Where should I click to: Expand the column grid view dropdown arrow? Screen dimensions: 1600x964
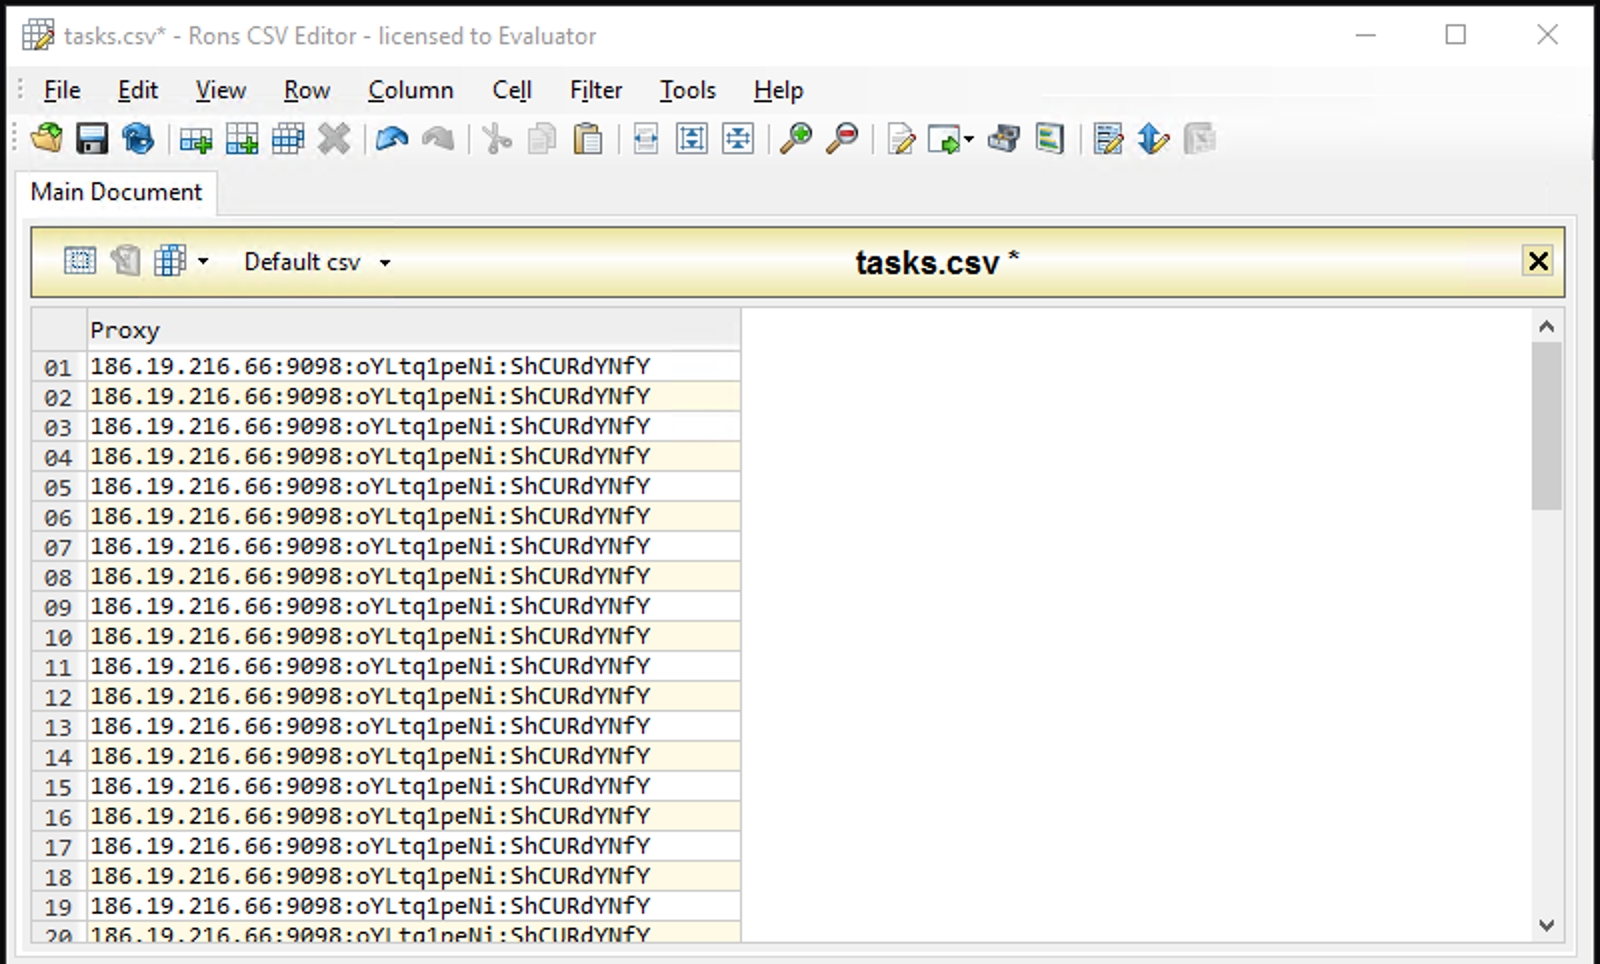click(203, 262)
